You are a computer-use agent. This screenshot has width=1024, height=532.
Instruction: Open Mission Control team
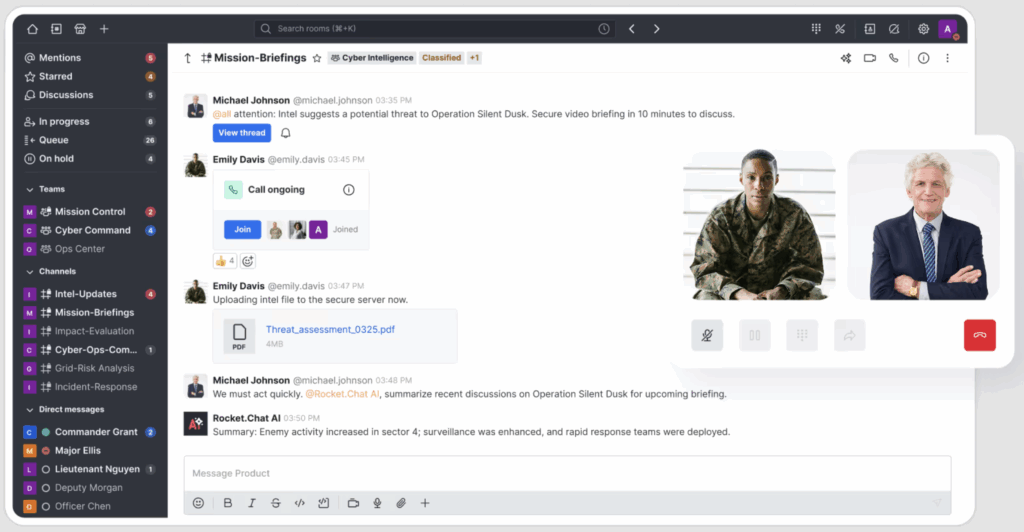[x=90, y=212]
